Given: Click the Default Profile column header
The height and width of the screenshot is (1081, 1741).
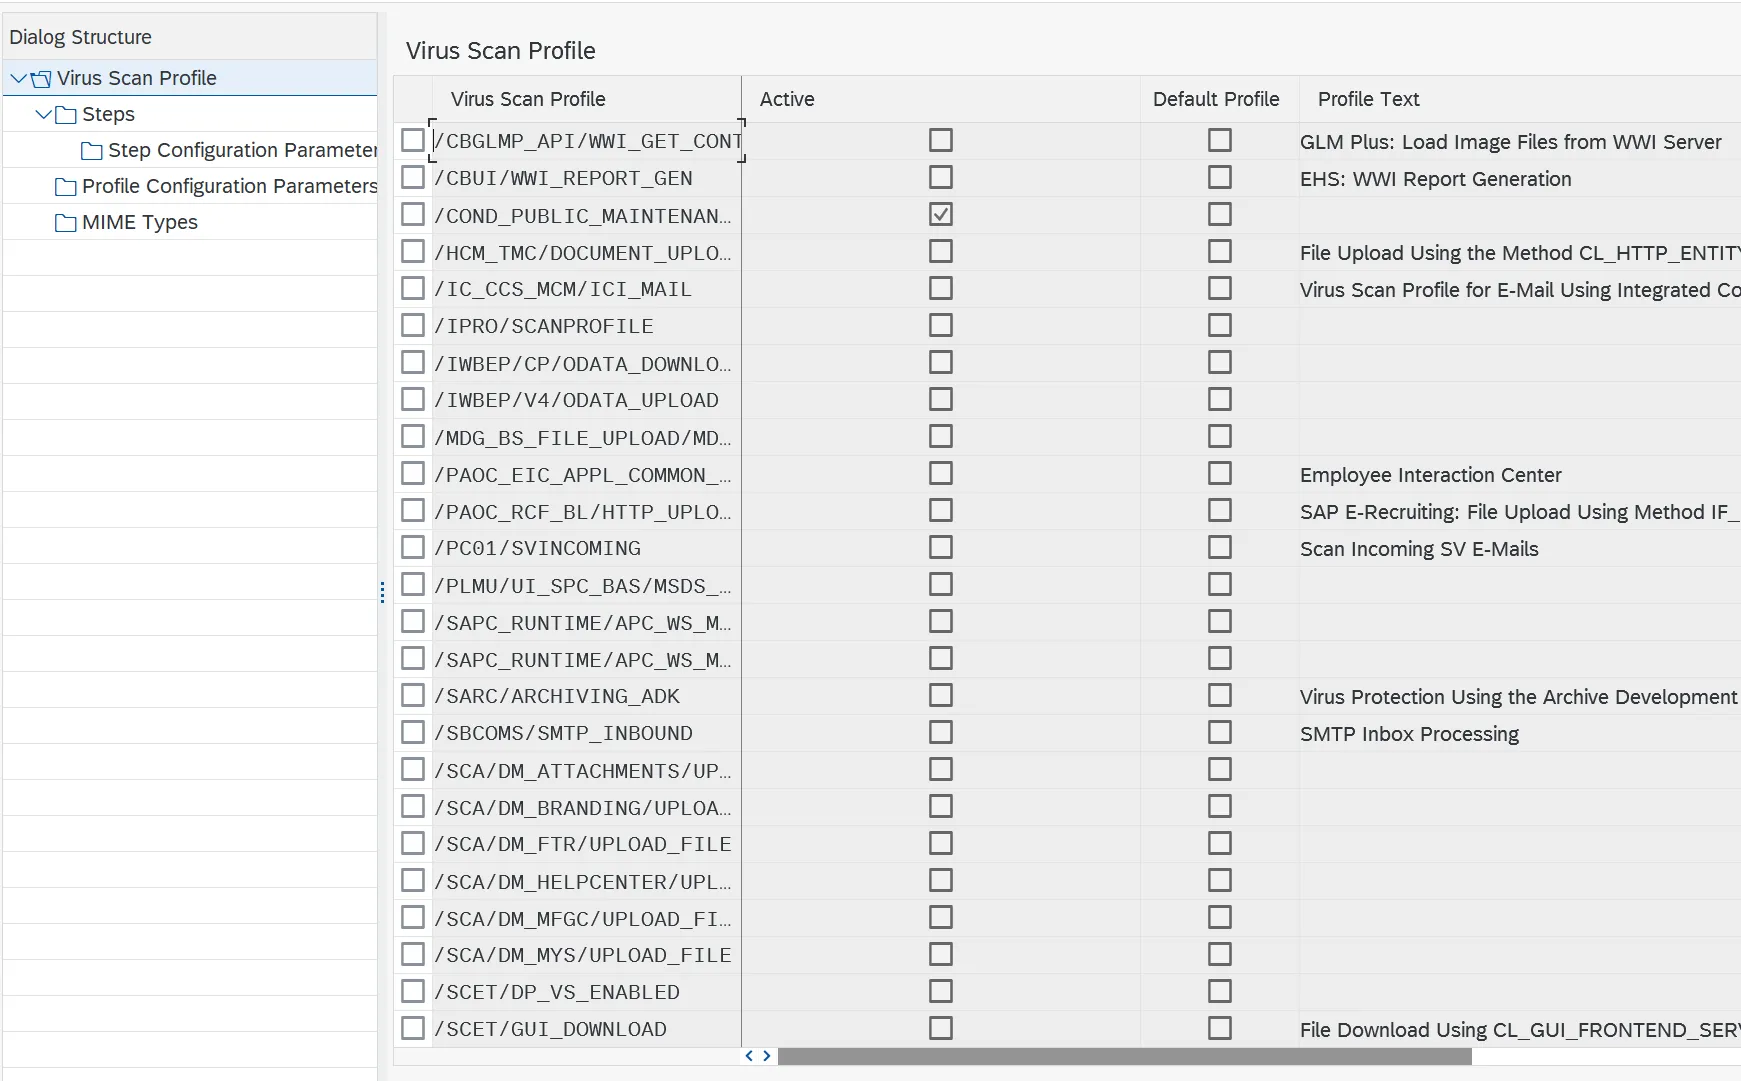Looking at the screenshot, I should click(1215, 99).
